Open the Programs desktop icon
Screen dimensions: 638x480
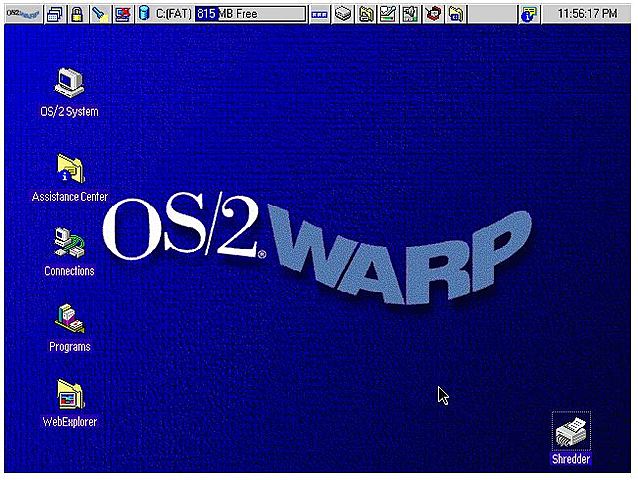(x=69, y=319)
